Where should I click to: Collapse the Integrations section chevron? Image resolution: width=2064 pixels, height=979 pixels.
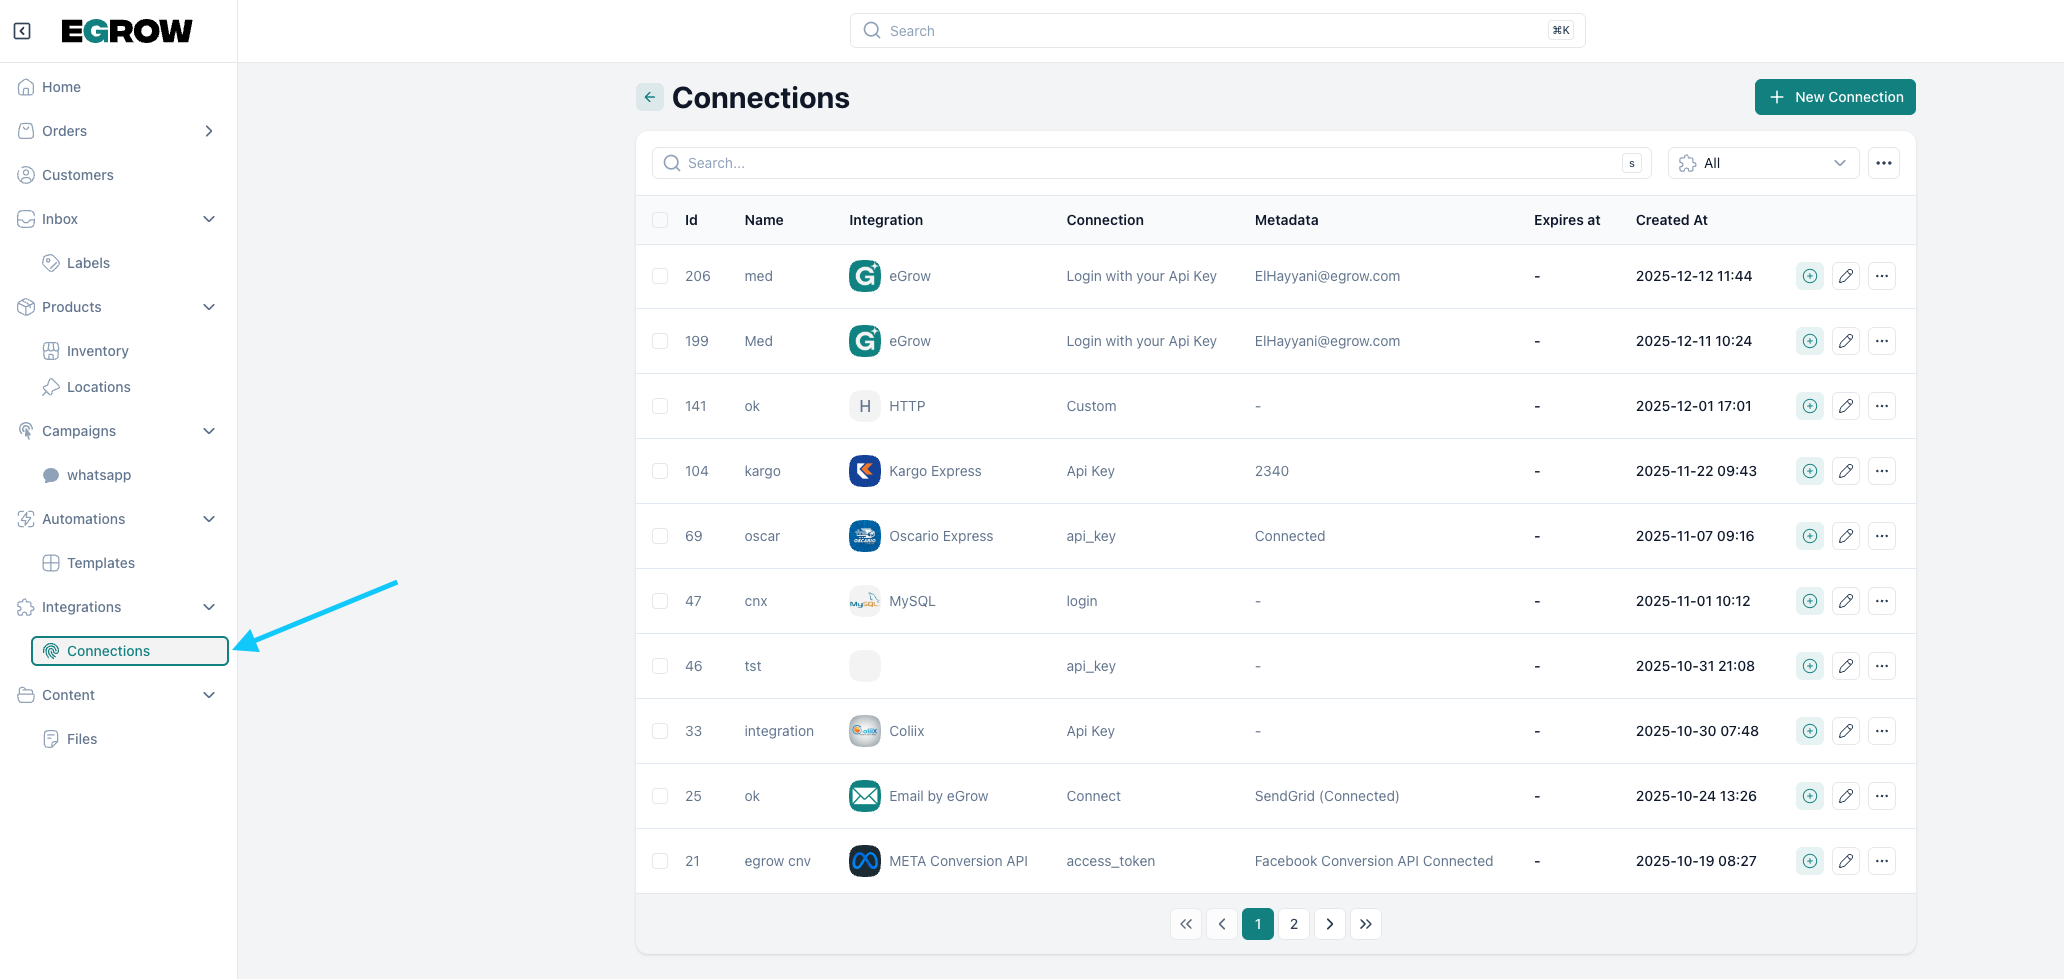coord(209,607)
